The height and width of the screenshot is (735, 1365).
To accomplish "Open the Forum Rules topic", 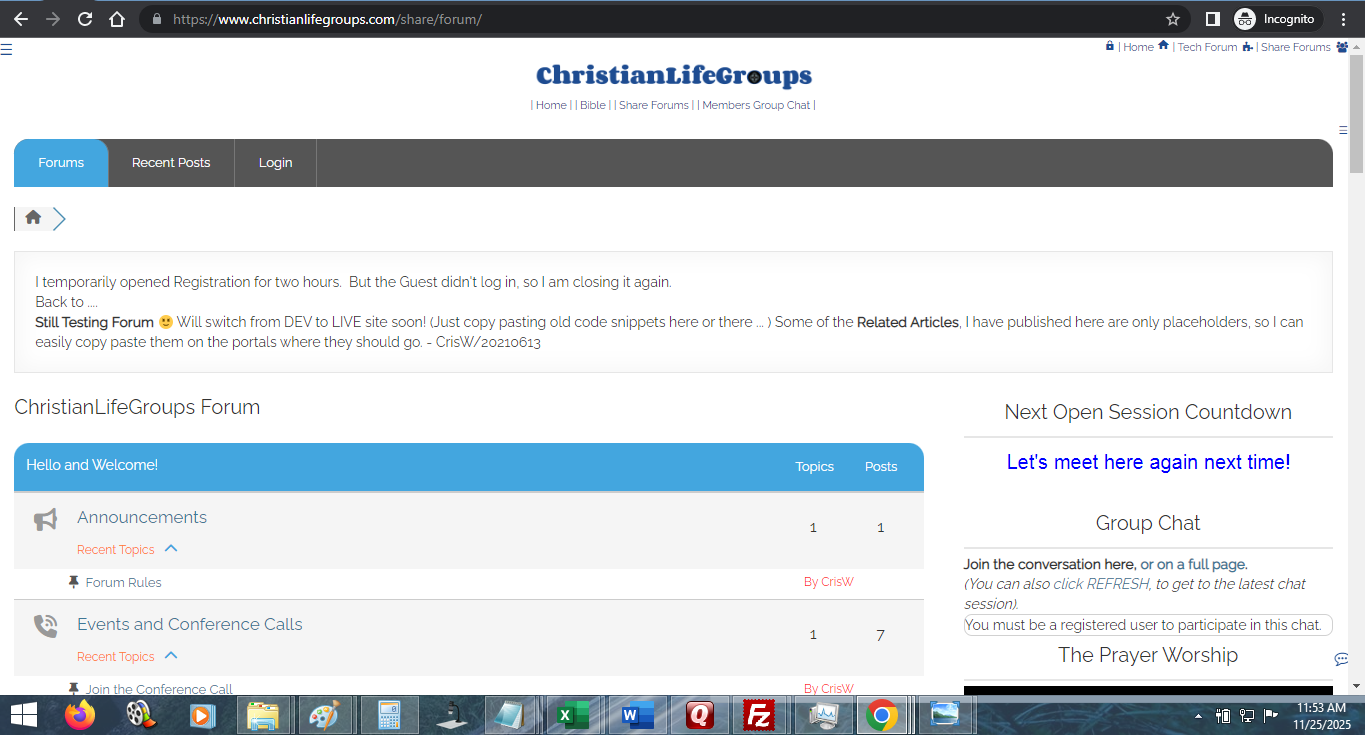I will tap(123, 582).
